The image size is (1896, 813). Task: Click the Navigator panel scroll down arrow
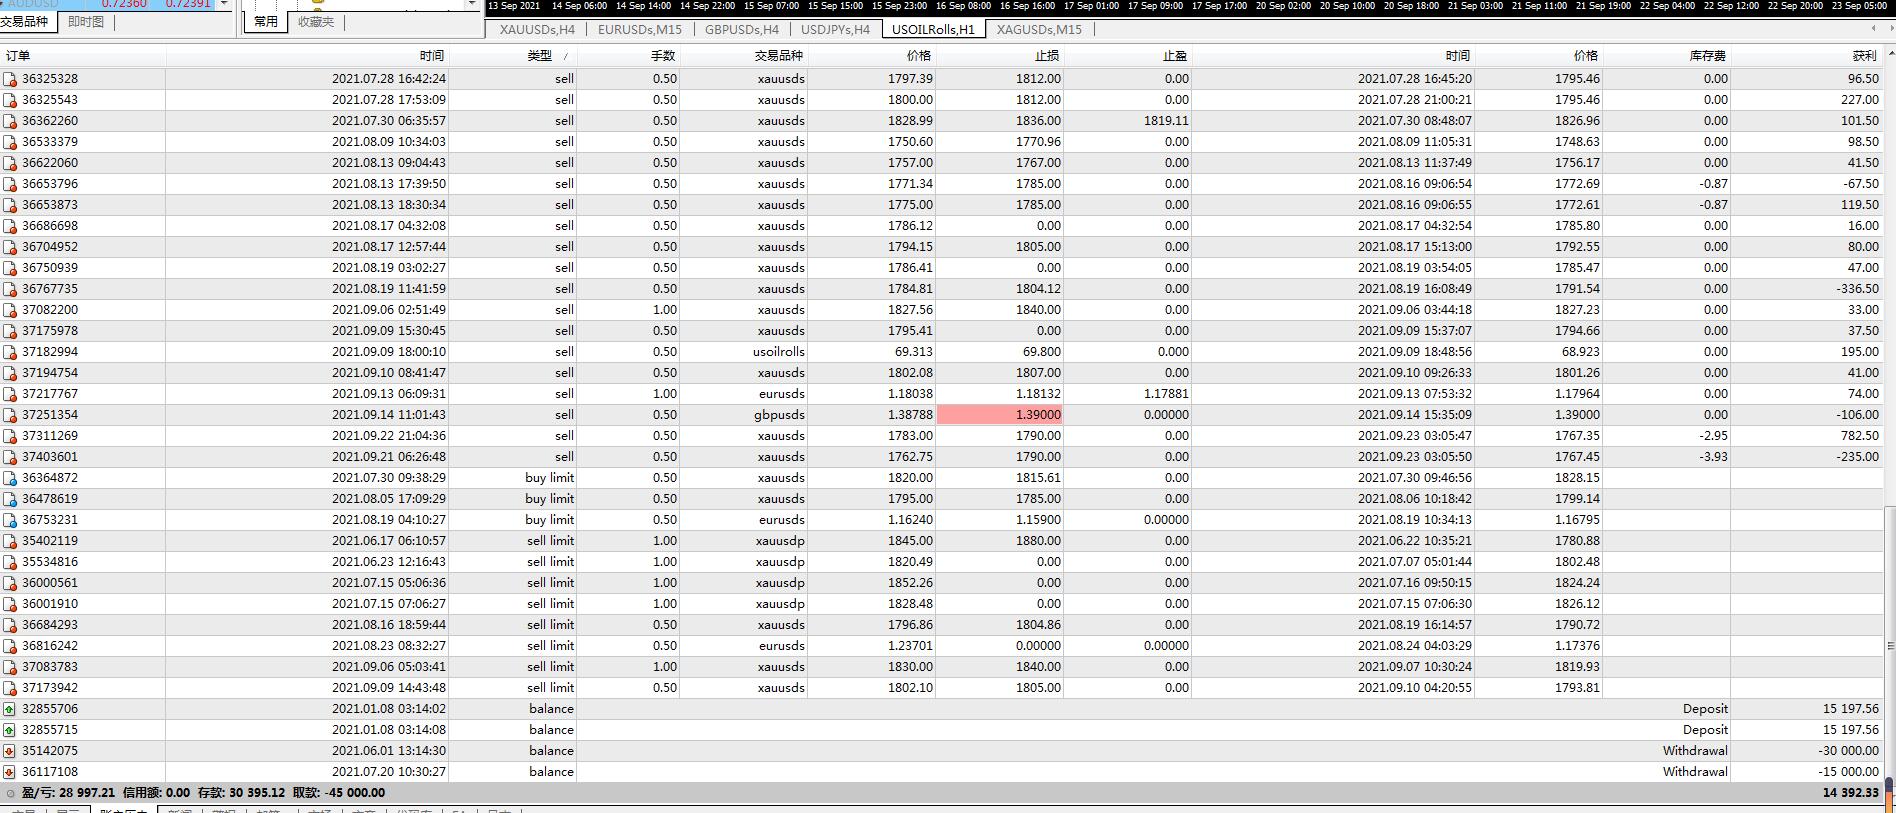pos(471,4)
